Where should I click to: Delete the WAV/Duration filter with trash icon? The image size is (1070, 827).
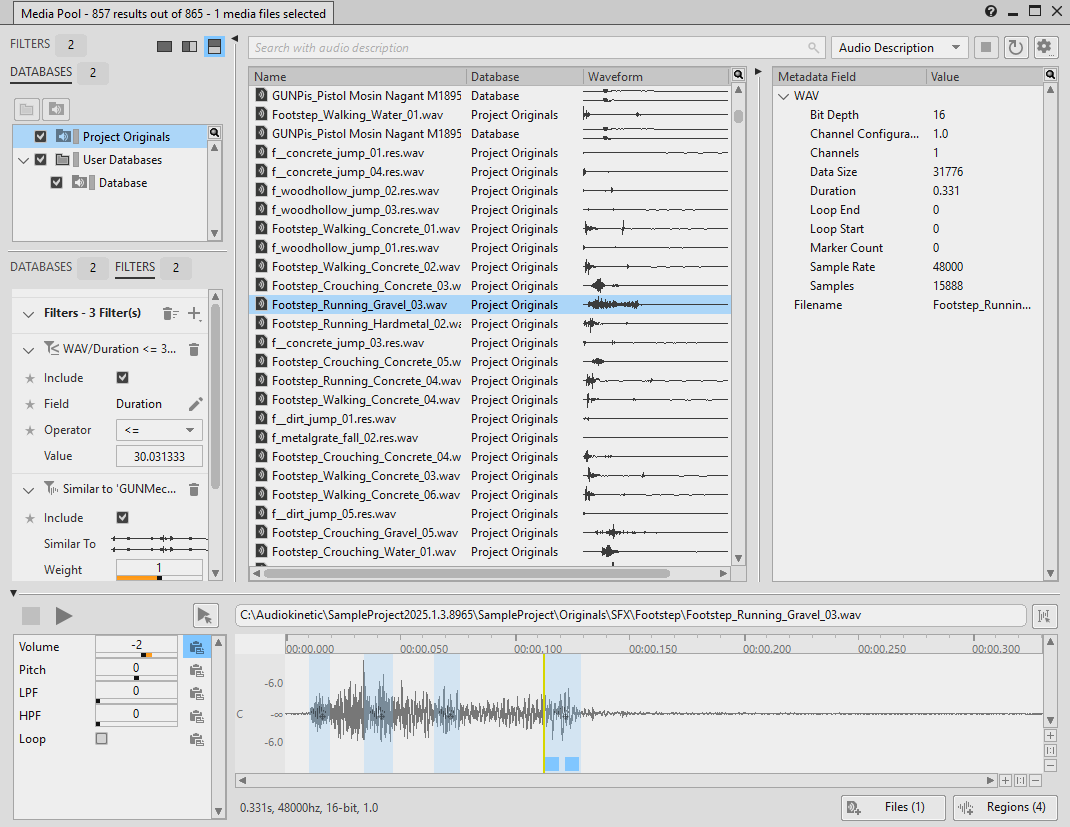194,349
